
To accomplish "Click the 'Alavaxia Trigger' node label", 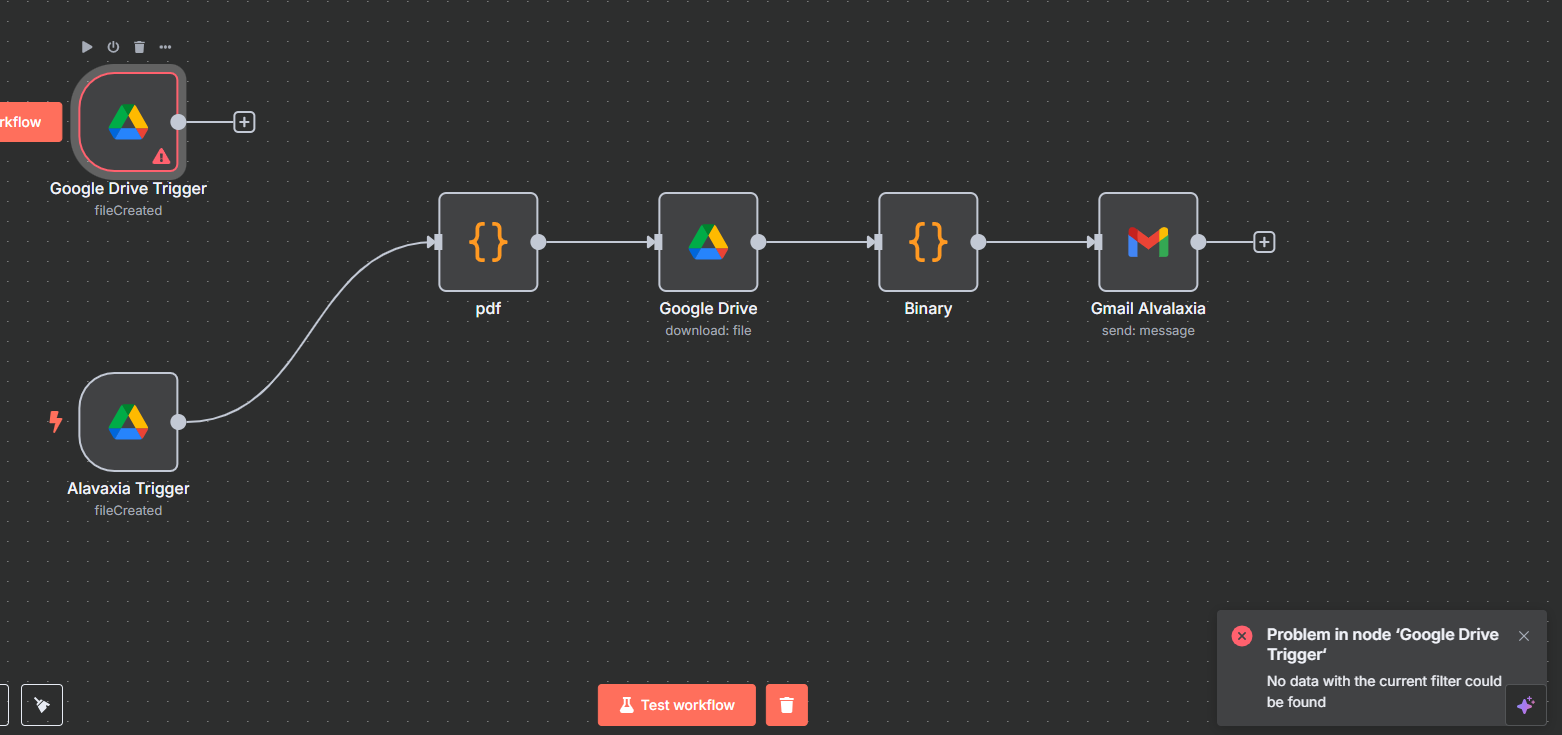I will point(128,488).
